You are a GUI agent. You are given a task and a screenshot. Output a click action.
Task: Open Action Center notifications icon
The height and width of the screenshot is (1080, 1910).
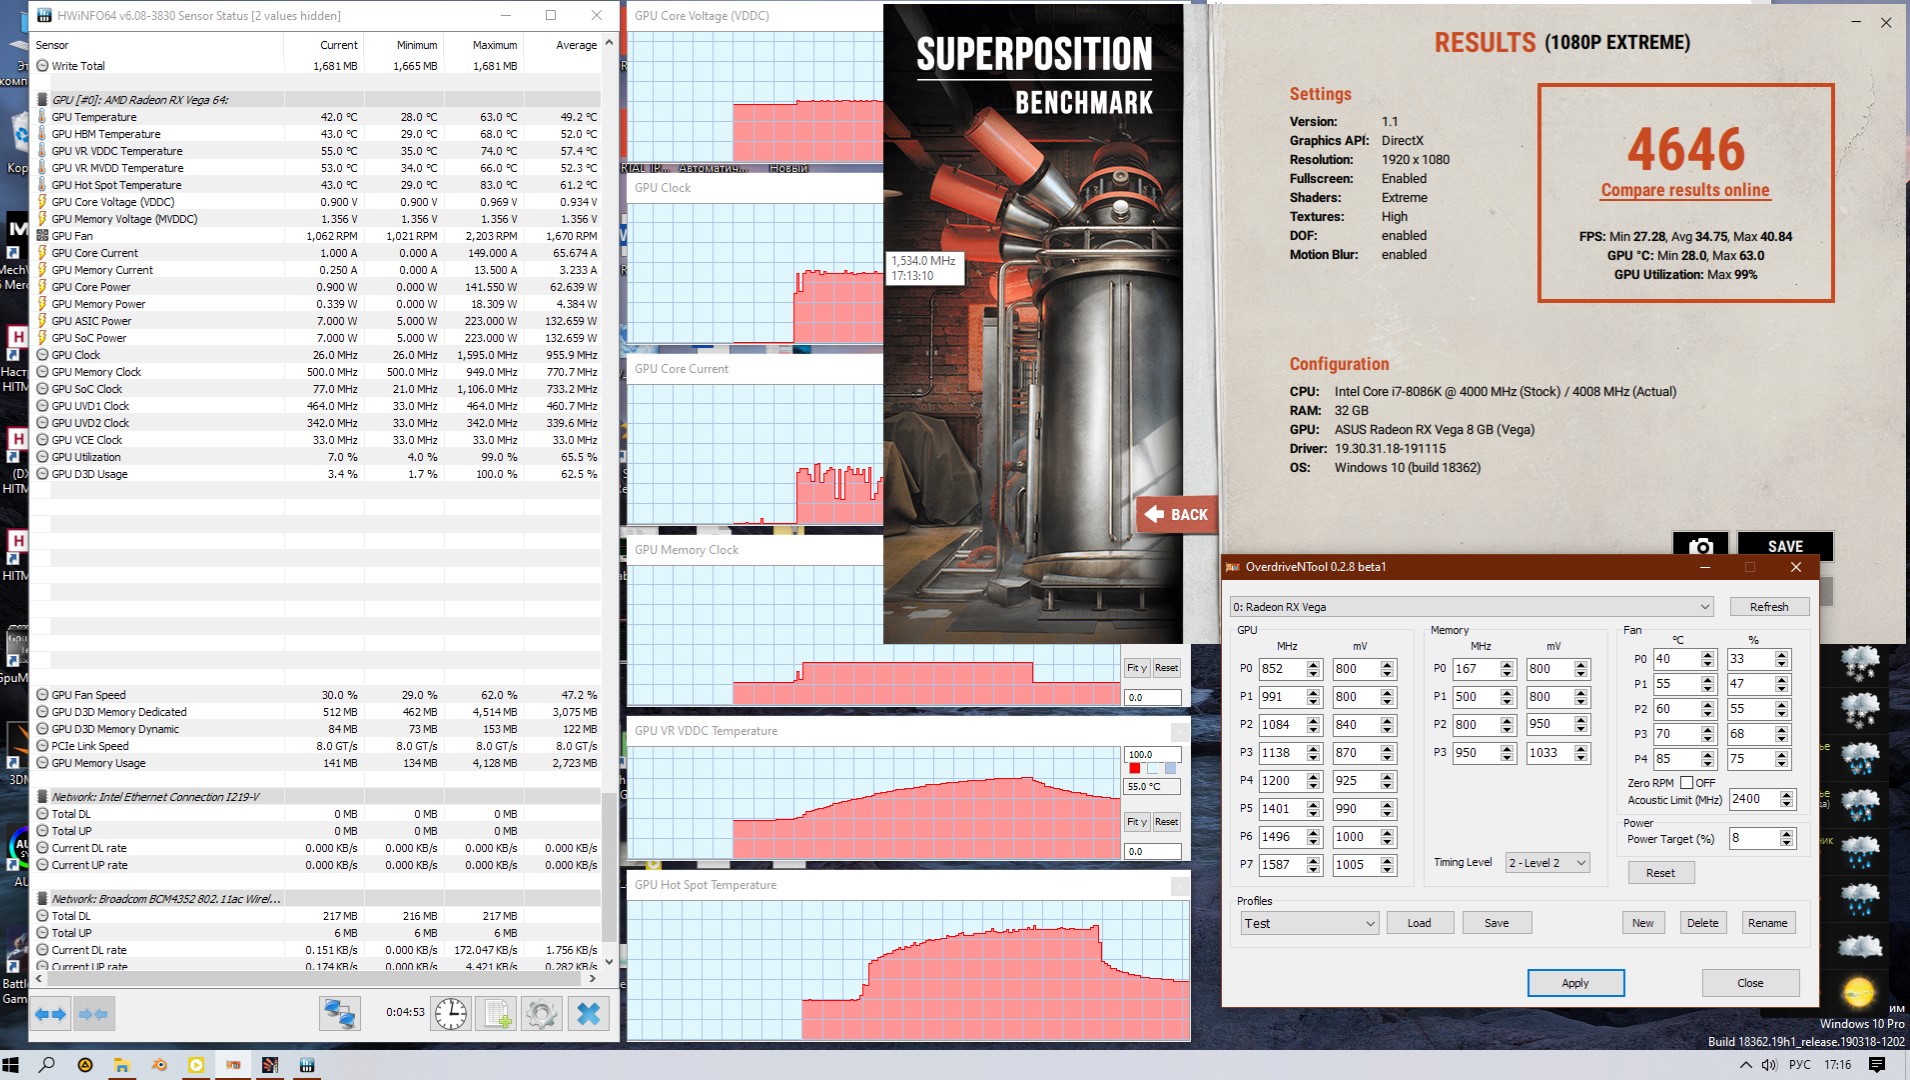(1877, 1065)
